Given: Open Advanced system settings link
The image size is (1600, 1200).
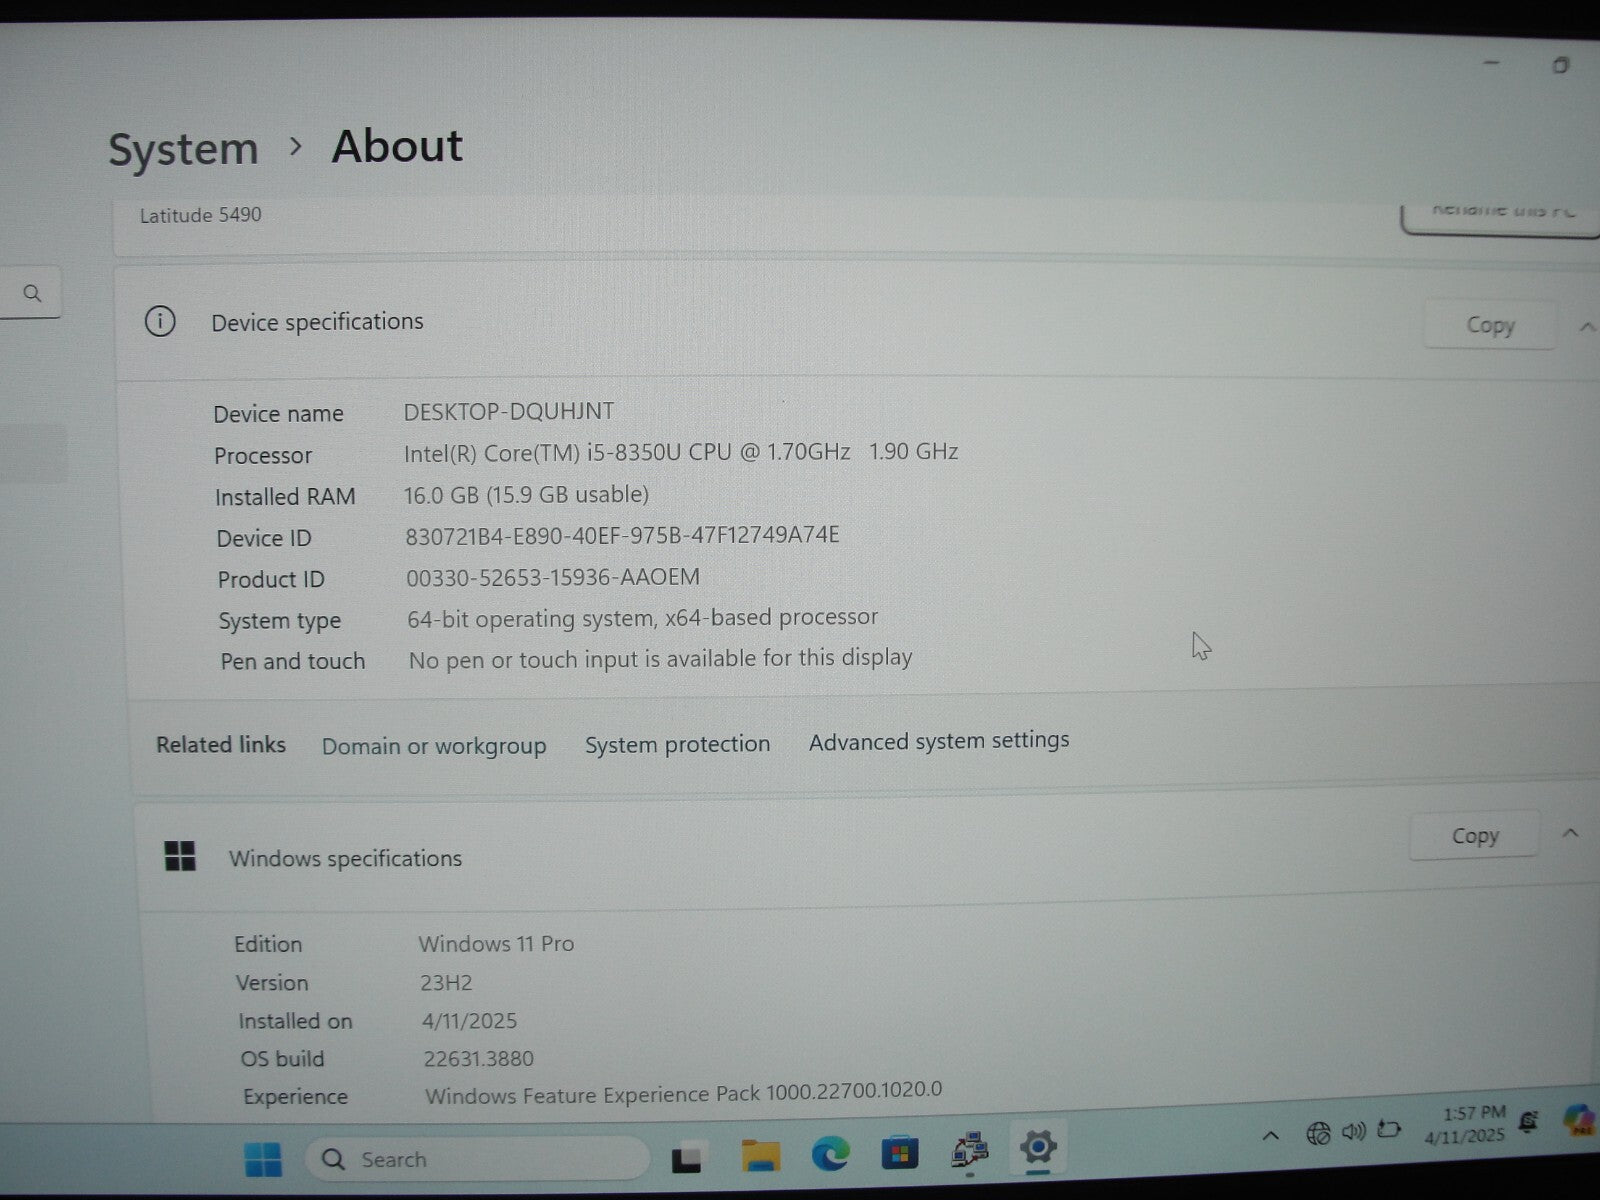Looking at the screenshot, I should (939, 741).
